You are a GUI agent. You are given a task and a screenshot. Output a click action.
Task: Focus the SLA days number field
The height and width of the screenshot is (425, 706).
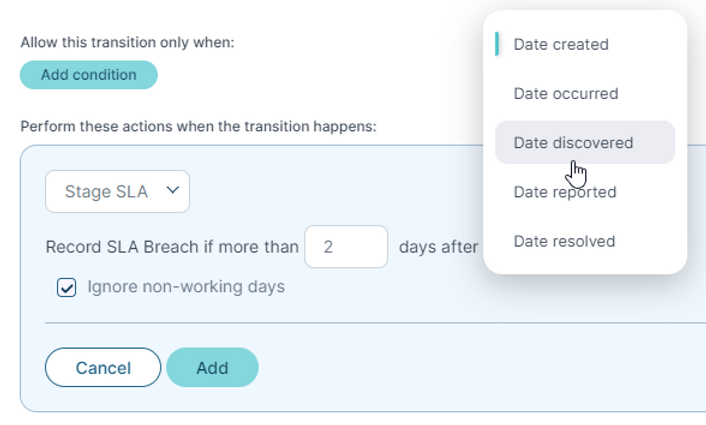346,247
